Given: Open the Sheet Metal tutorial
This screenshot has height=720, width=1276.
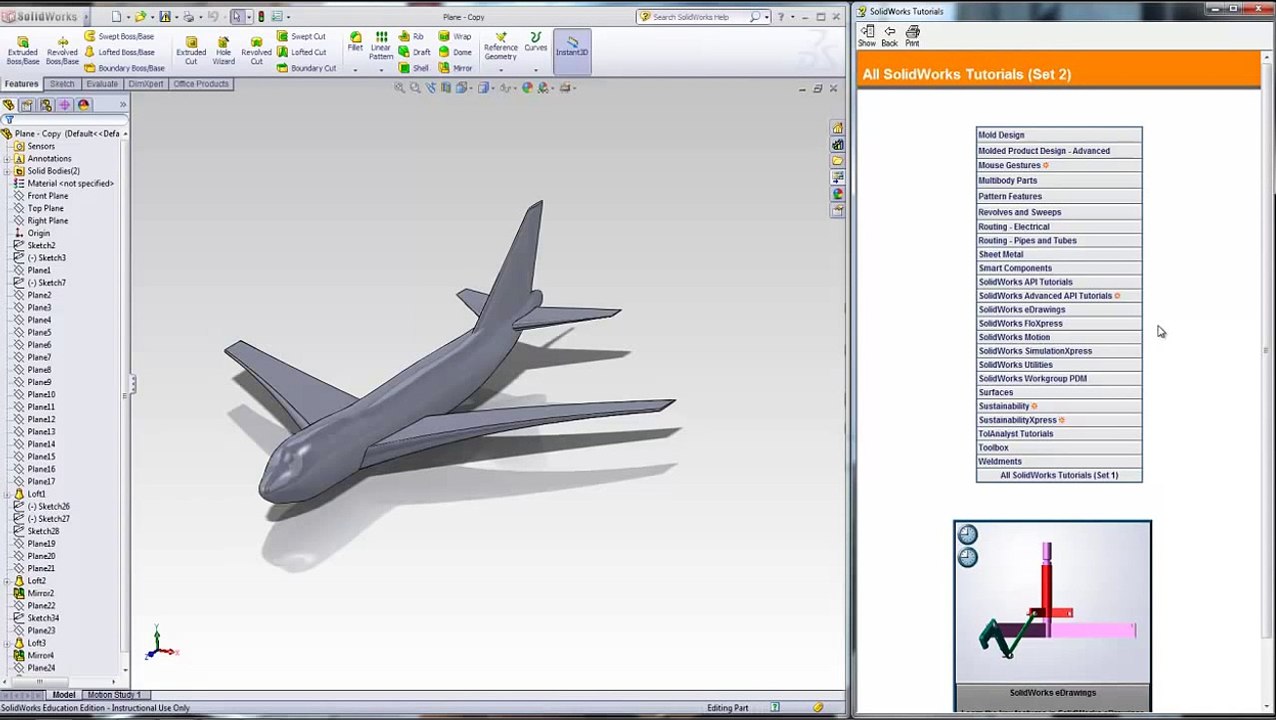Looking at the screenshot, I should pyautogui.click(x=1059, y=254).
